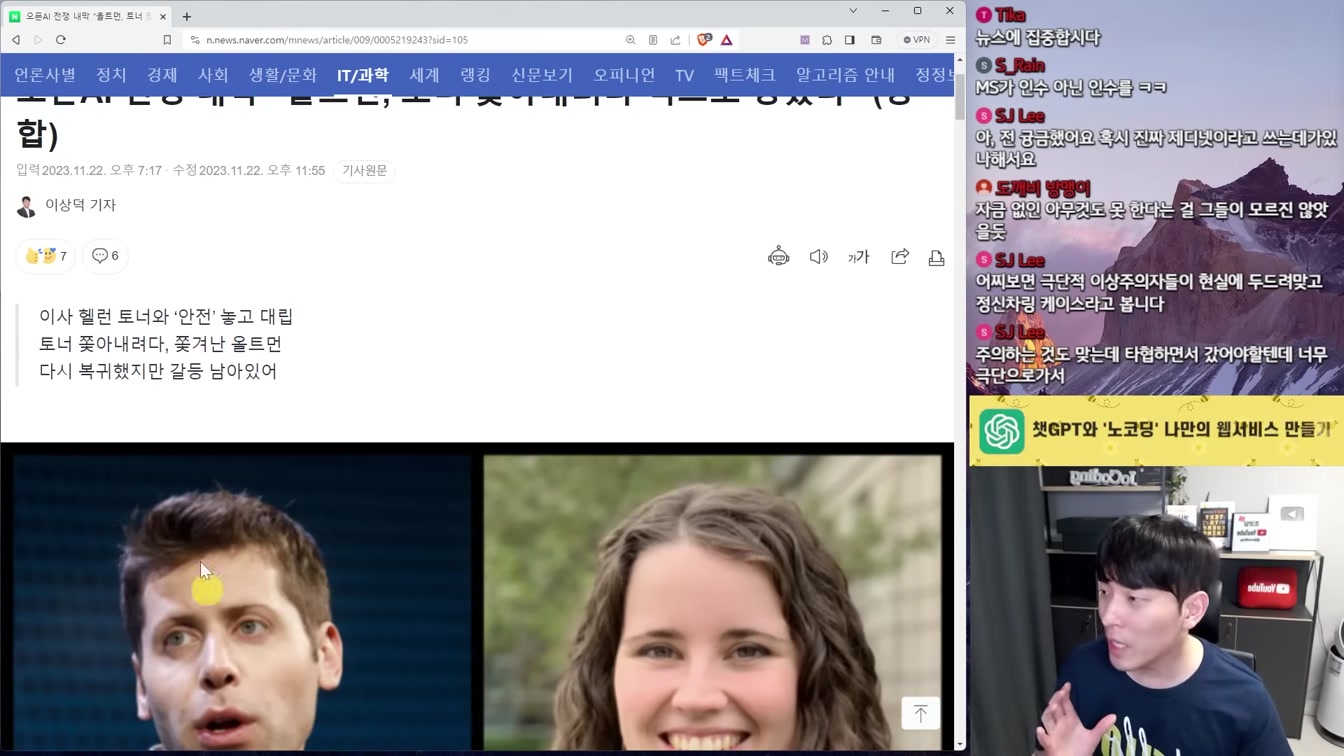Open the browser hamburger menu
Screen dimensions: 1344x756
click(x=950, y=40)
